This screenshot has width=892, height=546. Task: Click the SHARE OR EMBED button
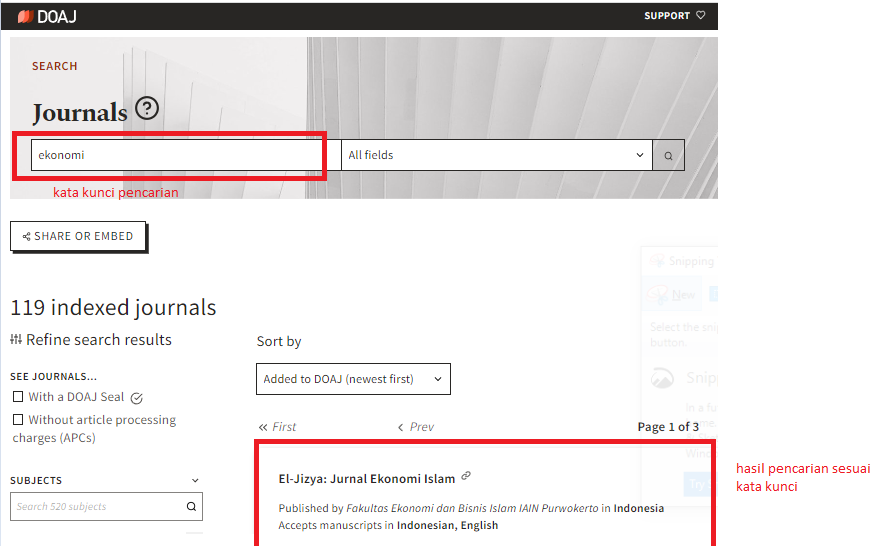tap(78, 236)
